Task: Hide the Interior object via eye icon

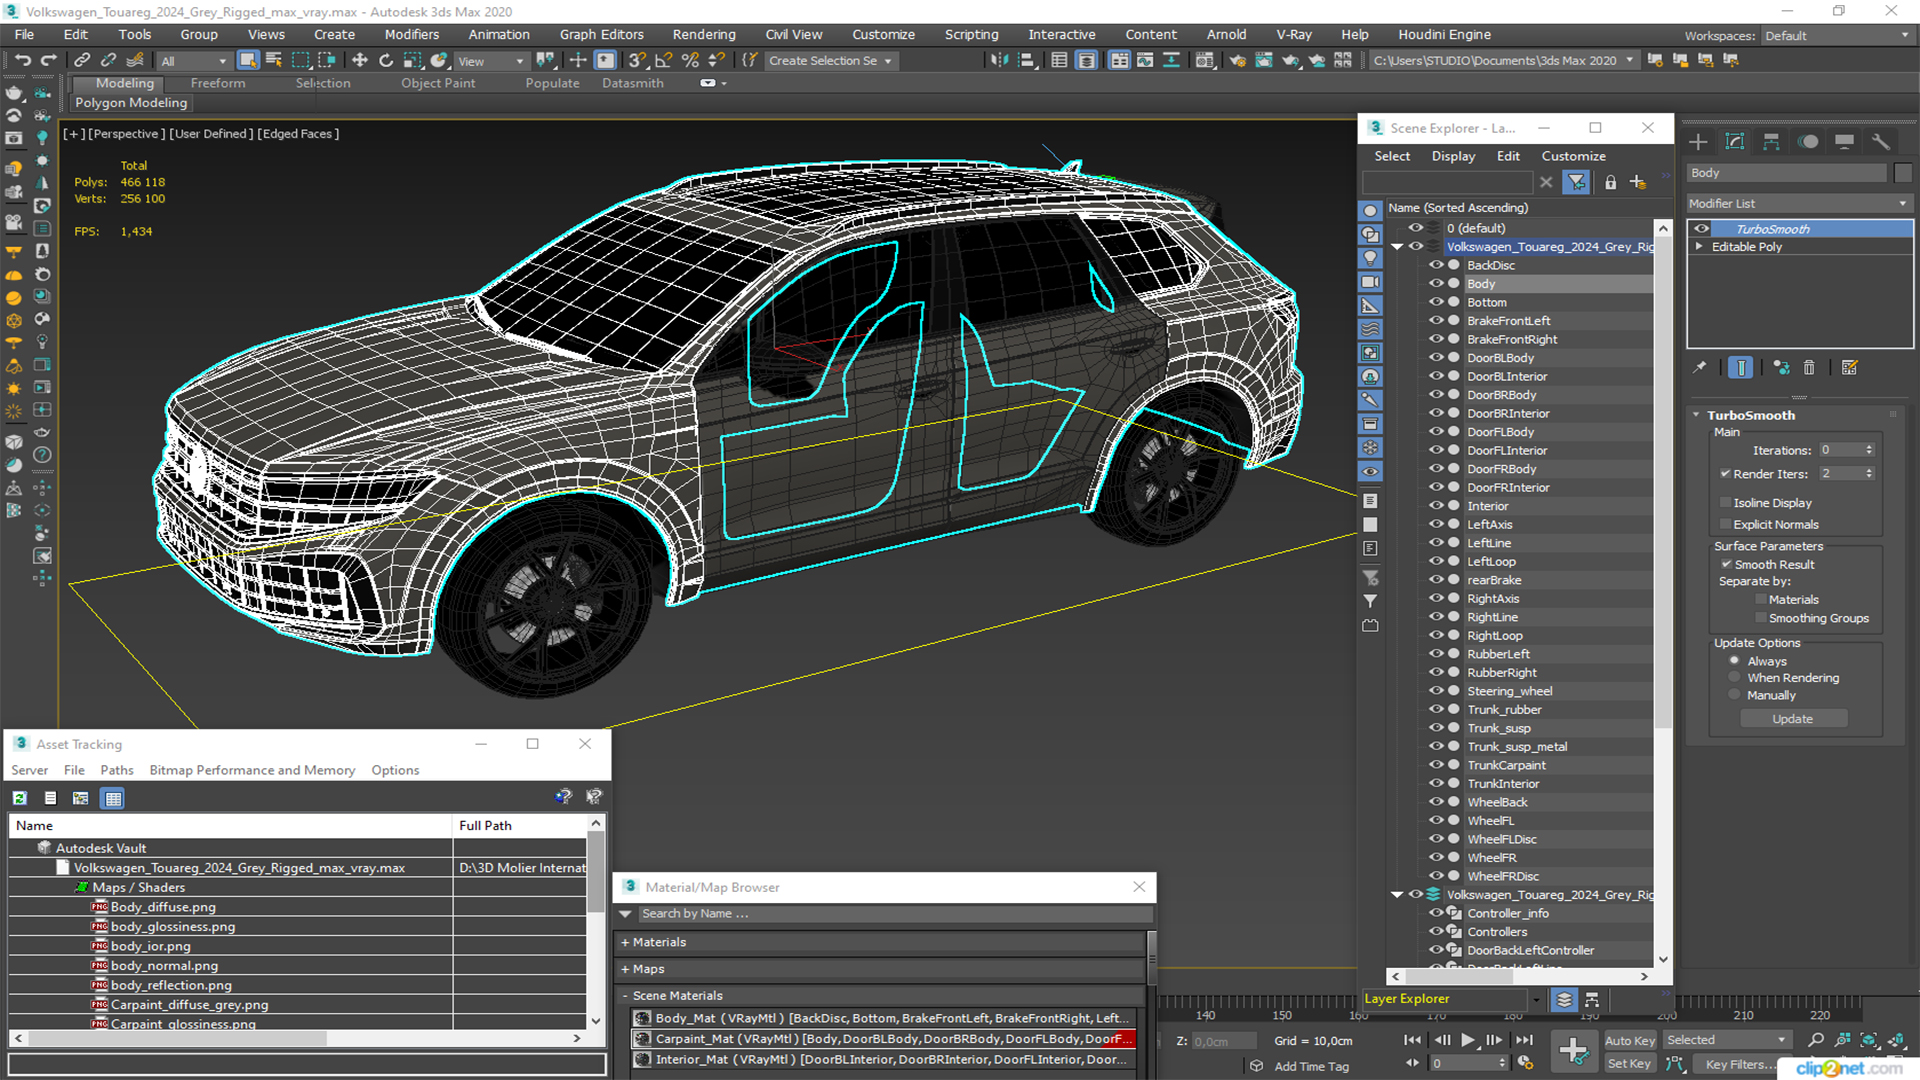Action: pyautogui.click(x=1435, y=506)
